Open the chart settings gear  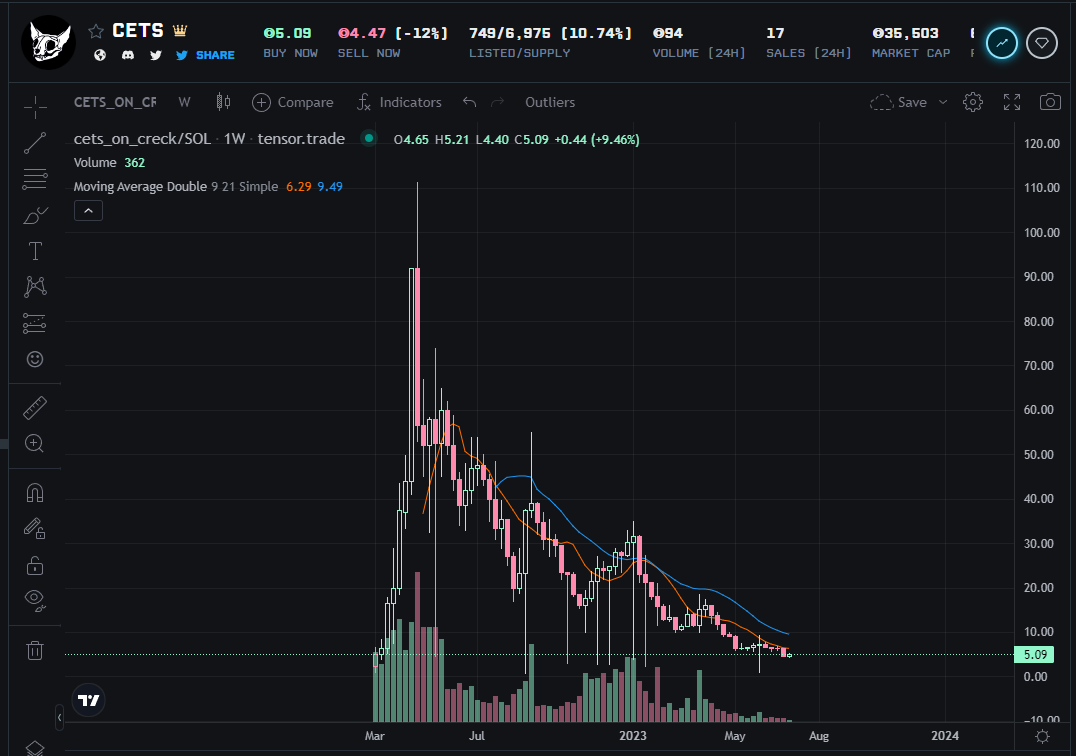(x=972, y=102)
